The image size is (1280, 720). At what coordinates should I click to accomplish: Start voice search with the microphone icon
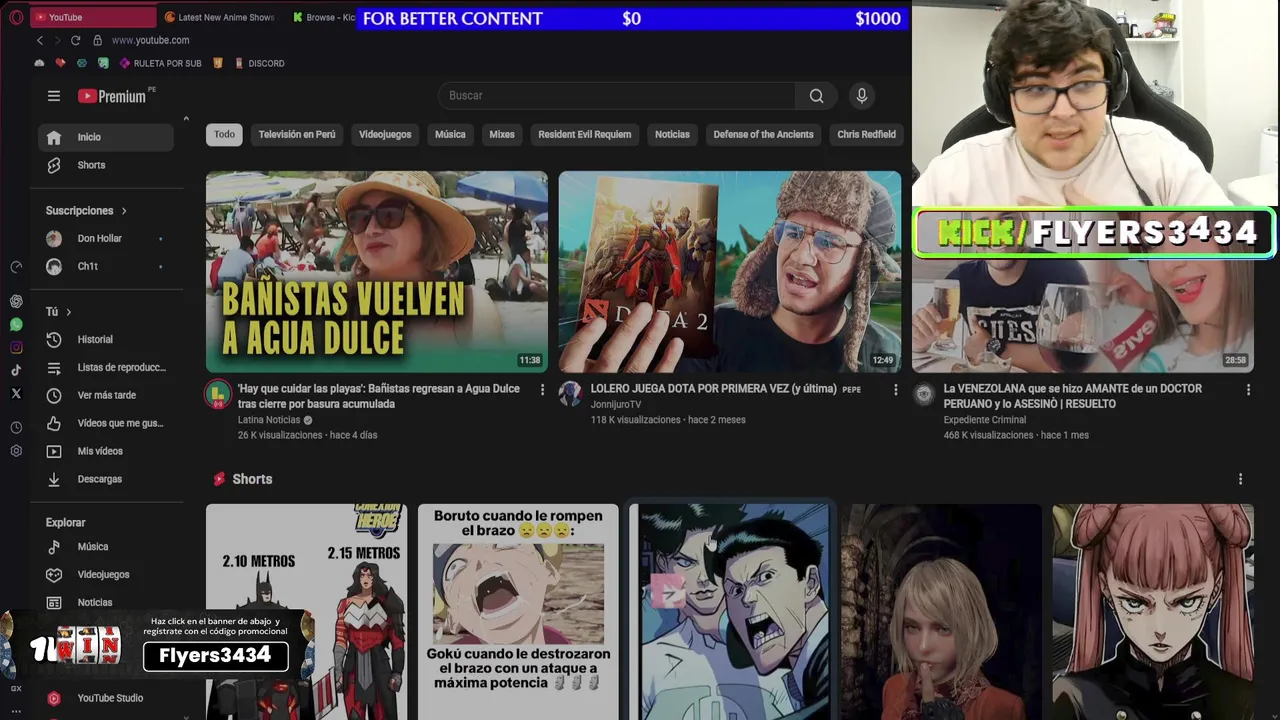pos(862,96)
